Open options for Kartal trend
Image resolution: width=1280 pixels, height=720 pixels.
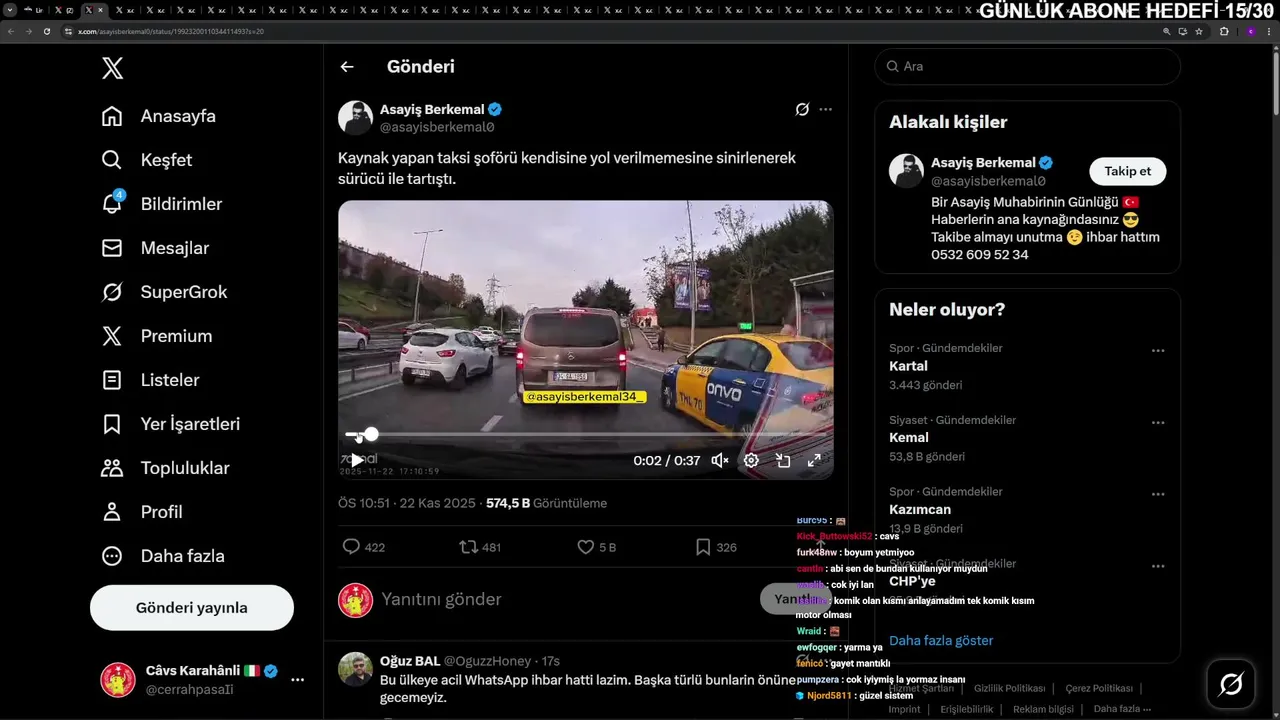tap(1158, 351)
